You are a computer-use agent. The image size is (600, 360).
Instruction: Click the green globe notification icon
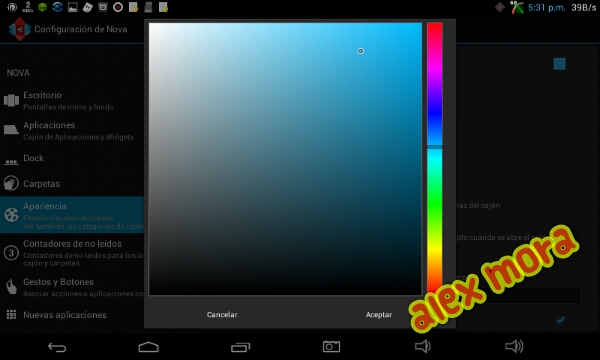click(x=42, y=7)
